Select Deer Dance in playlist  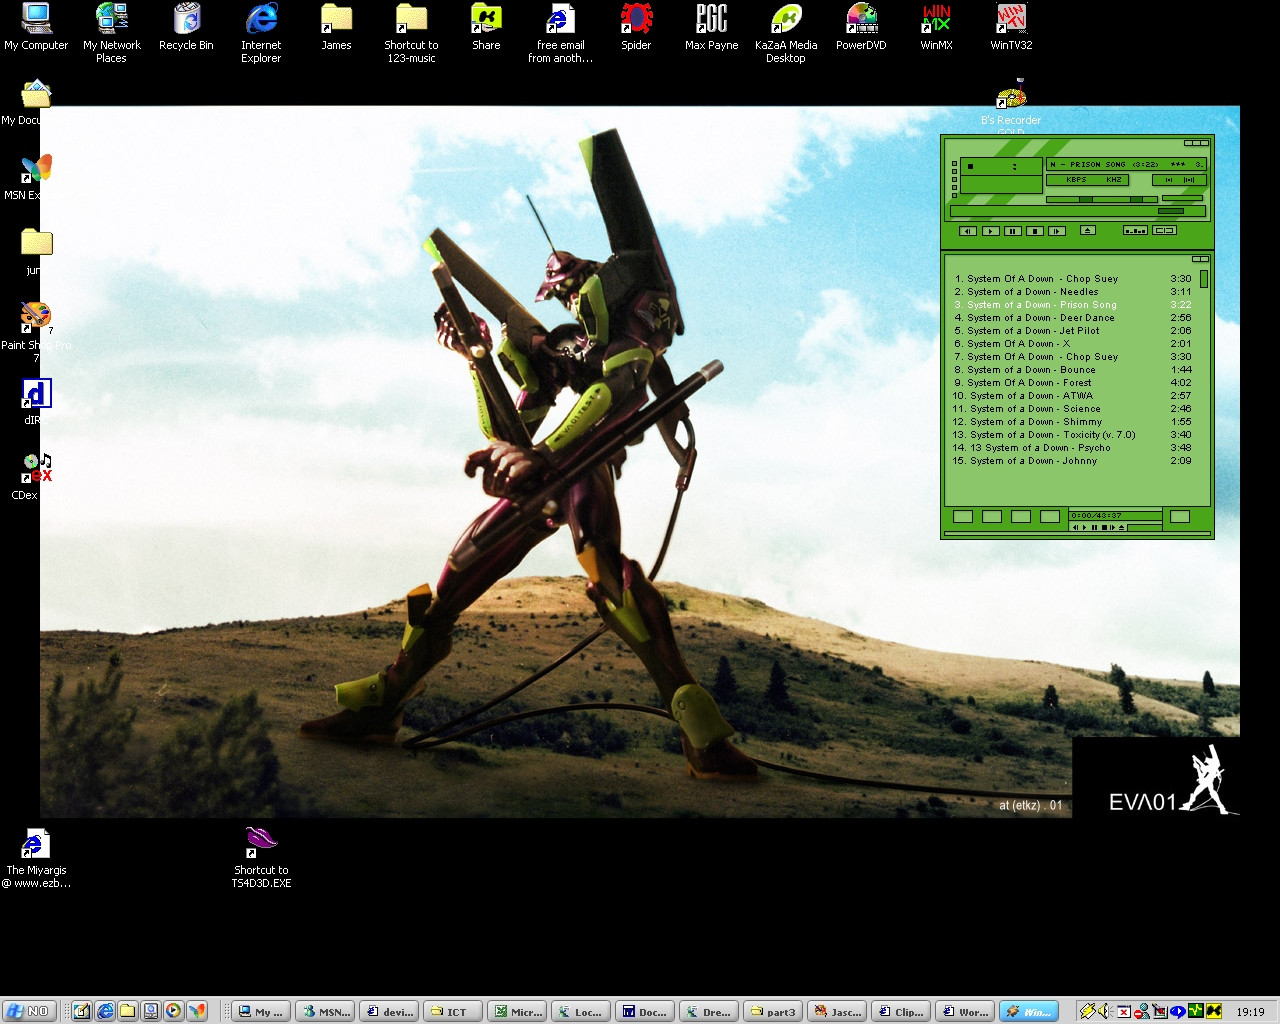pyautogui.click(x=1073, y=318)
